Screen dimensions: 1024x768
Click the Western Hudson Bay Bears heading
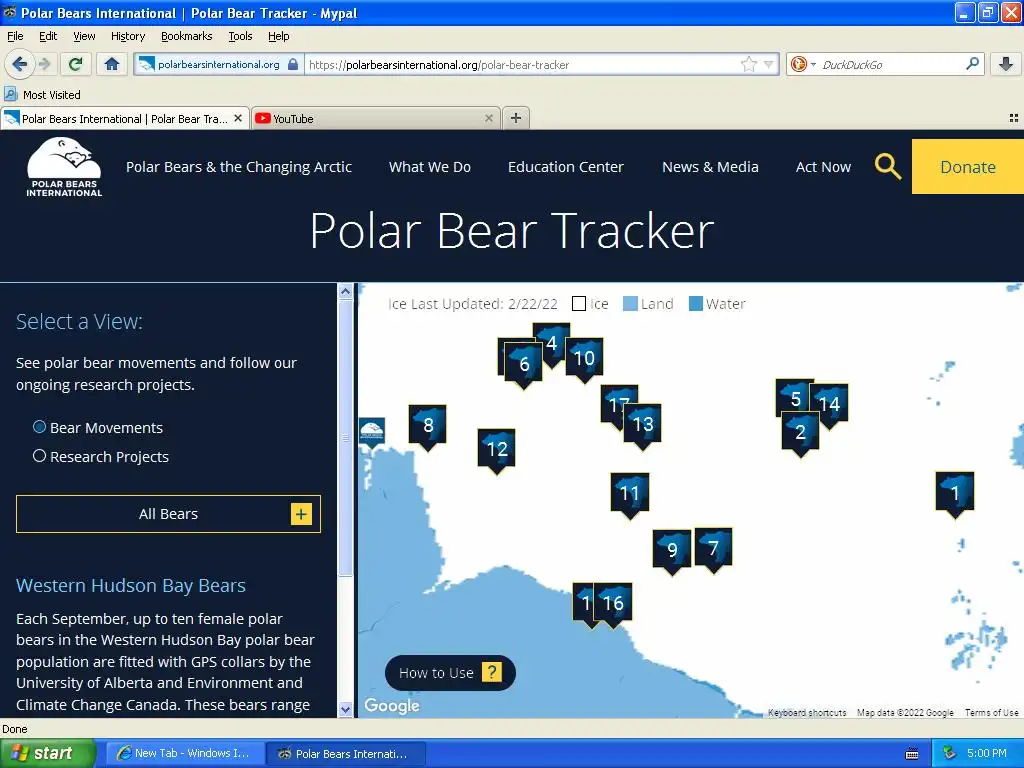coord(131,585)
